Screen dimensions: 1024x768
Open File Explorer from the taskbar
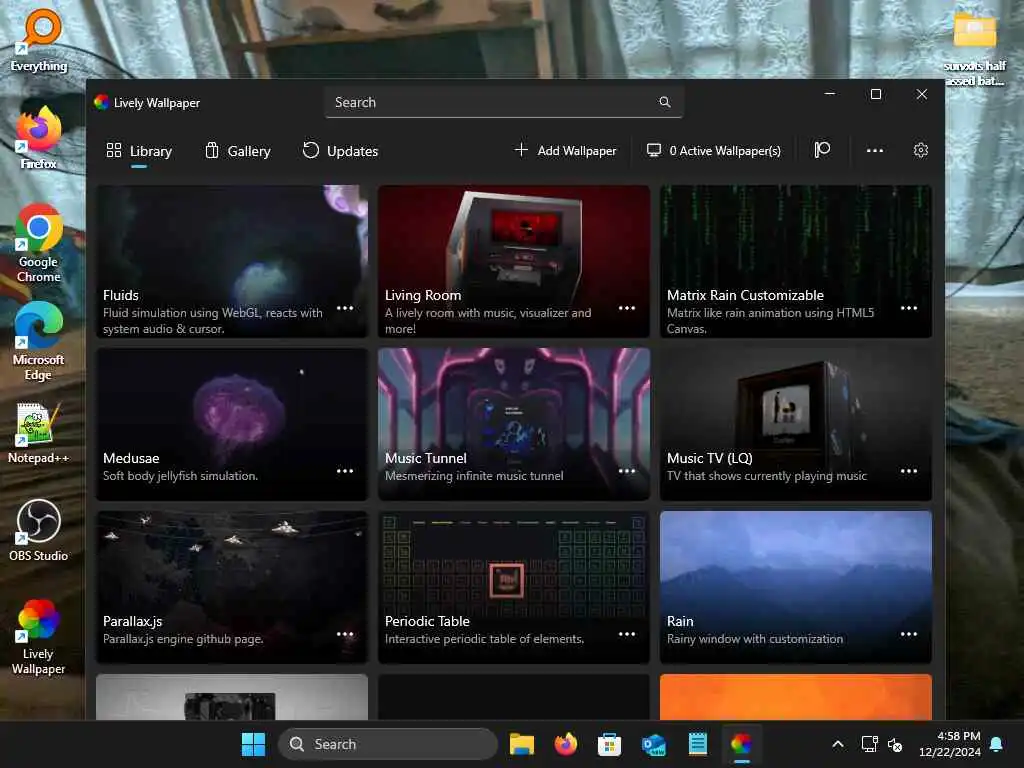pyautogui.click(x=522, y=744)
